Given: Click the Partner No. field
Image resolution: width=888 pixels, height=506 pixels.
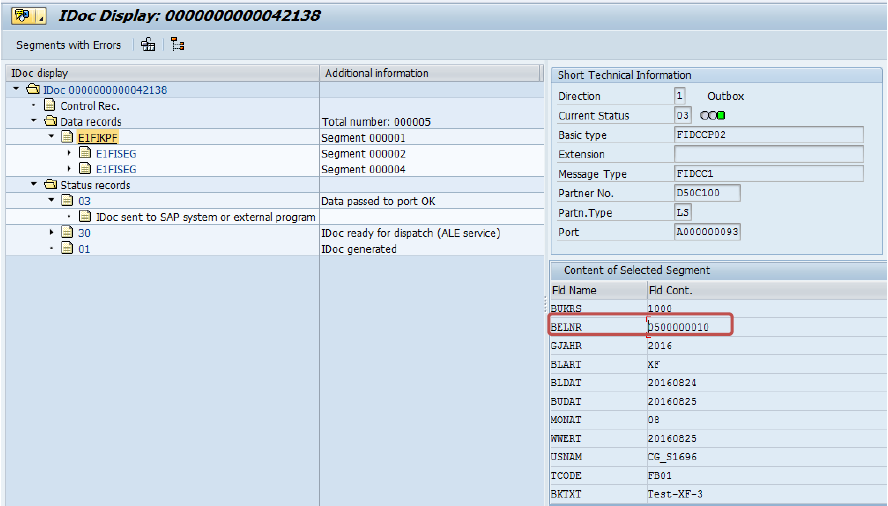Looking at the screenshot, I should point(707,193).
